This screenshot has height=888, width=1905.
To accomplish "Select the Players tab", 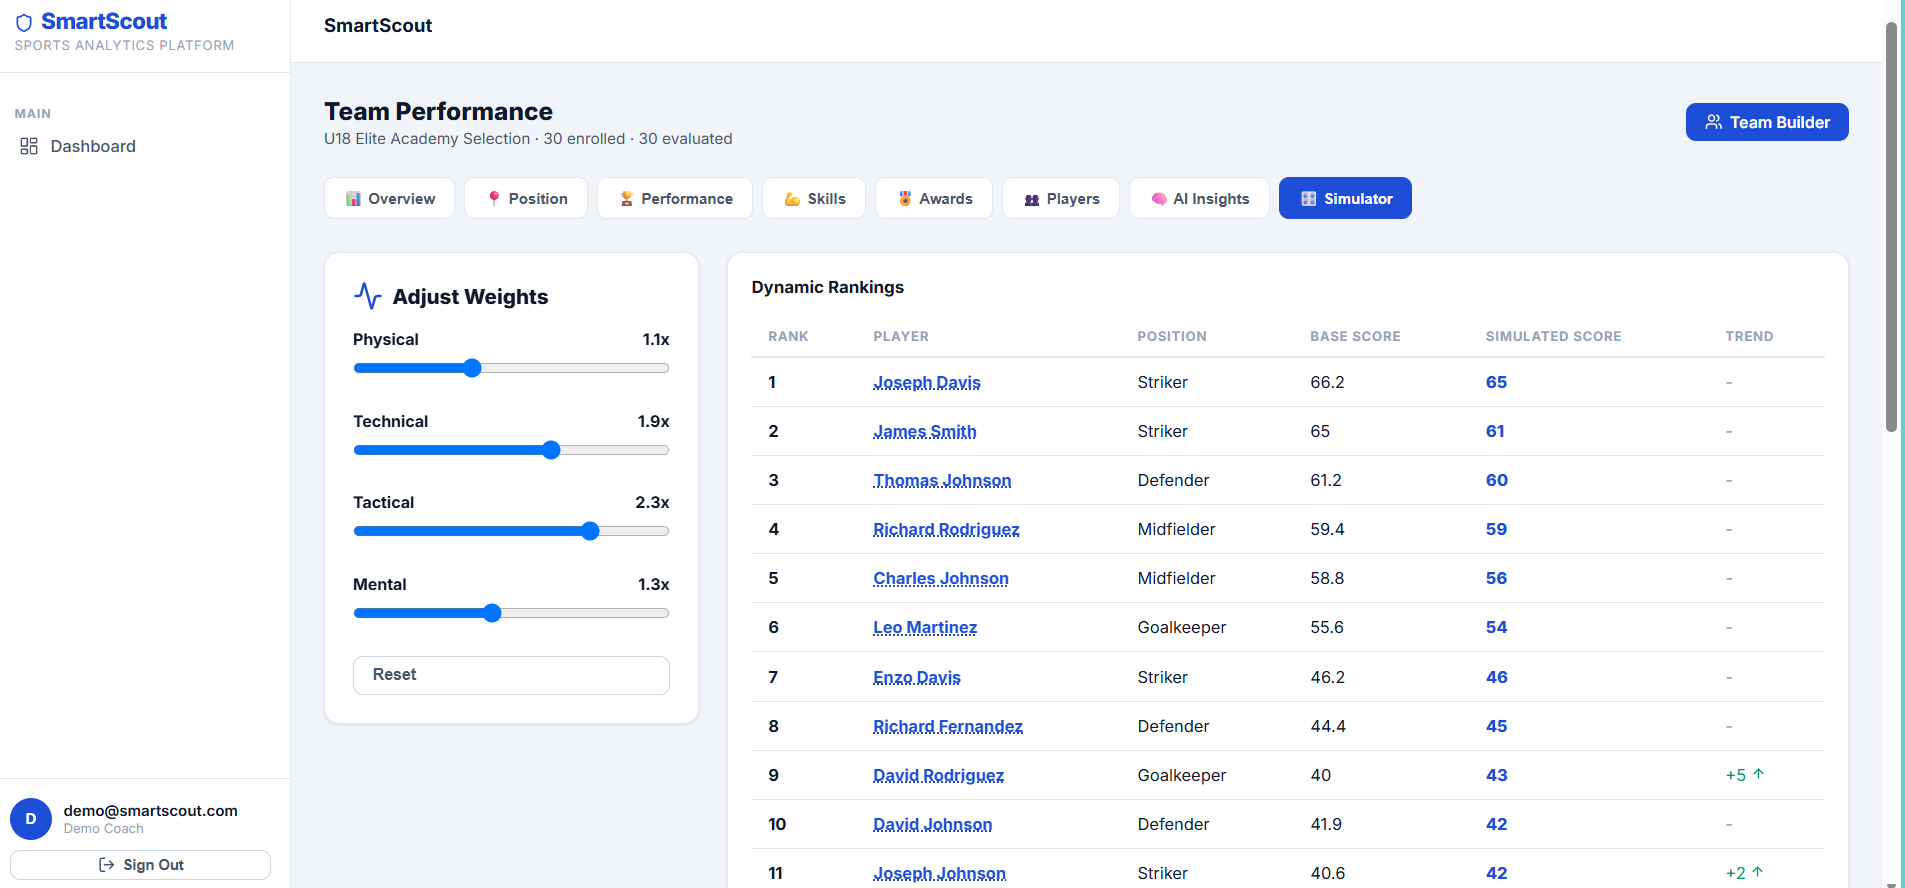I will point(1061,198).
